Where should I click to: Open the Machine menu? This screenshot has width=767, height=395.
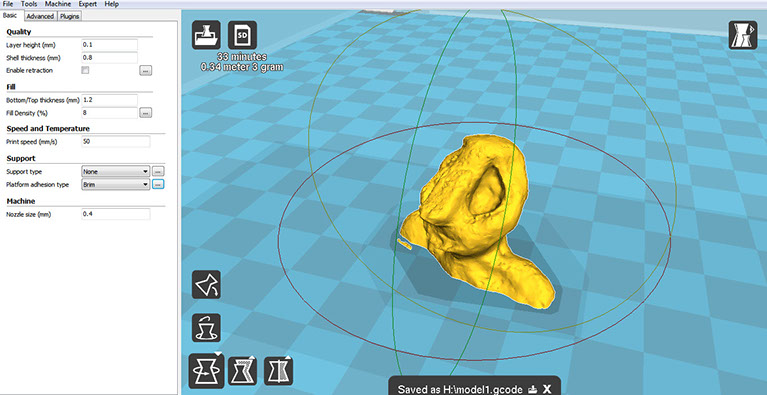(58, 4)
